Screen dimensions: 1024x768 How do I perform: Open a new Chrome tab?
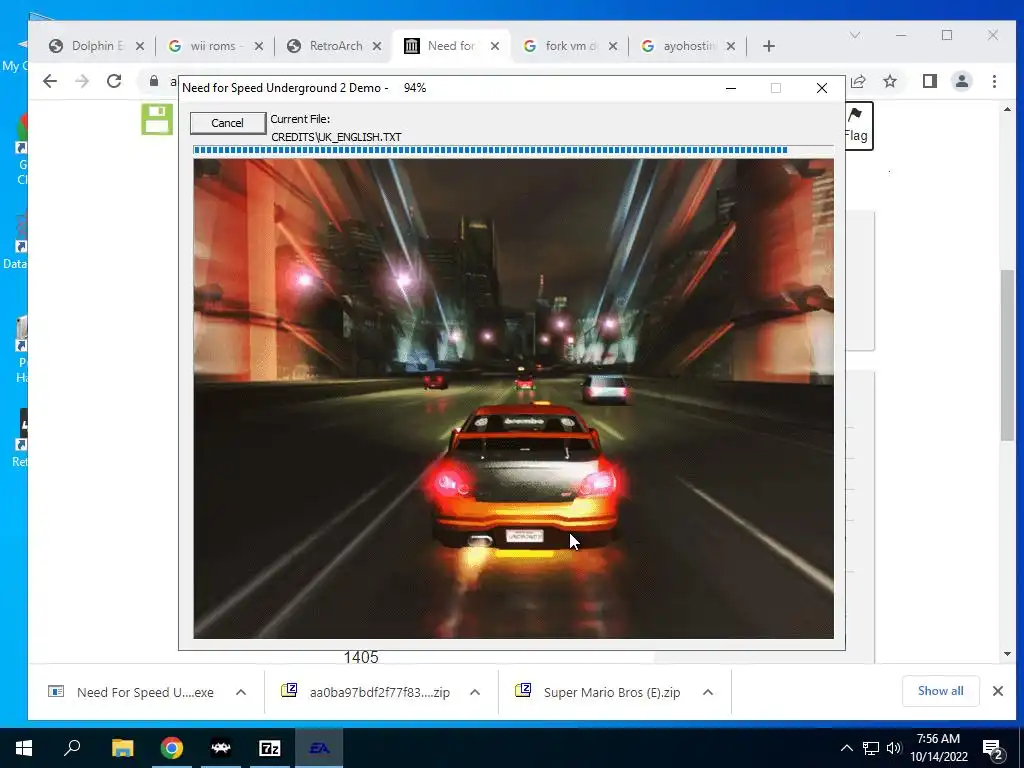(769, 46)
